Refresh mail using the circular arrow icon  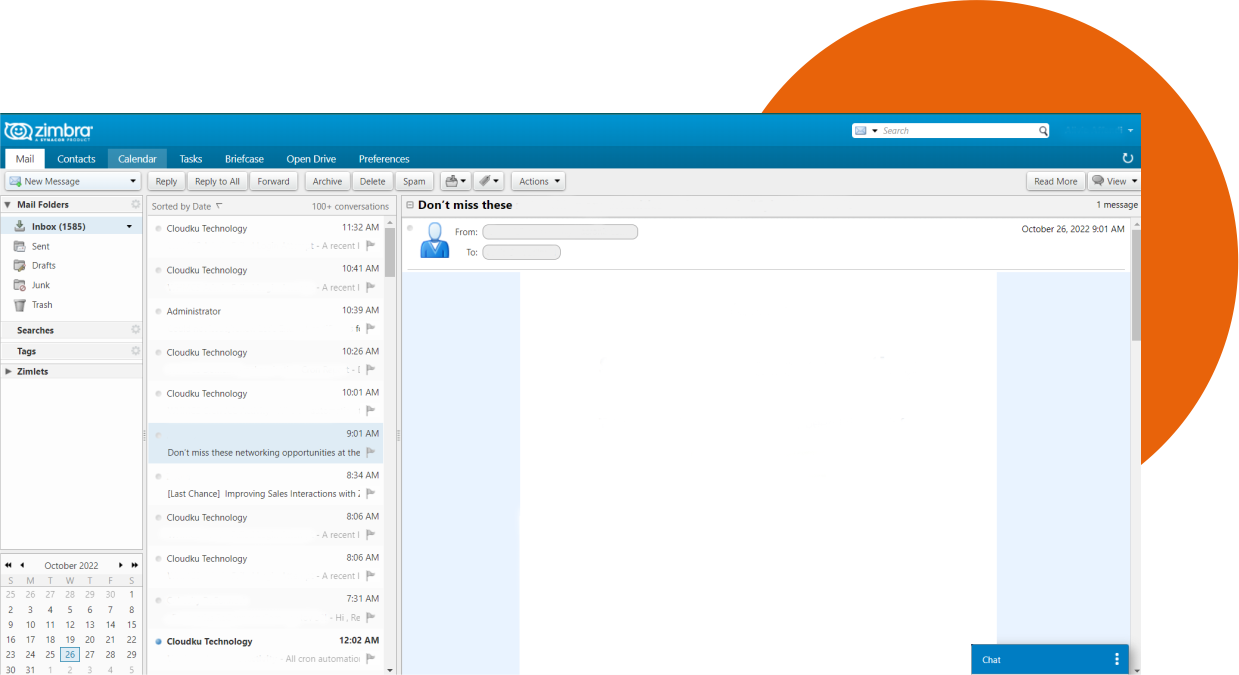click(1128, 158)
